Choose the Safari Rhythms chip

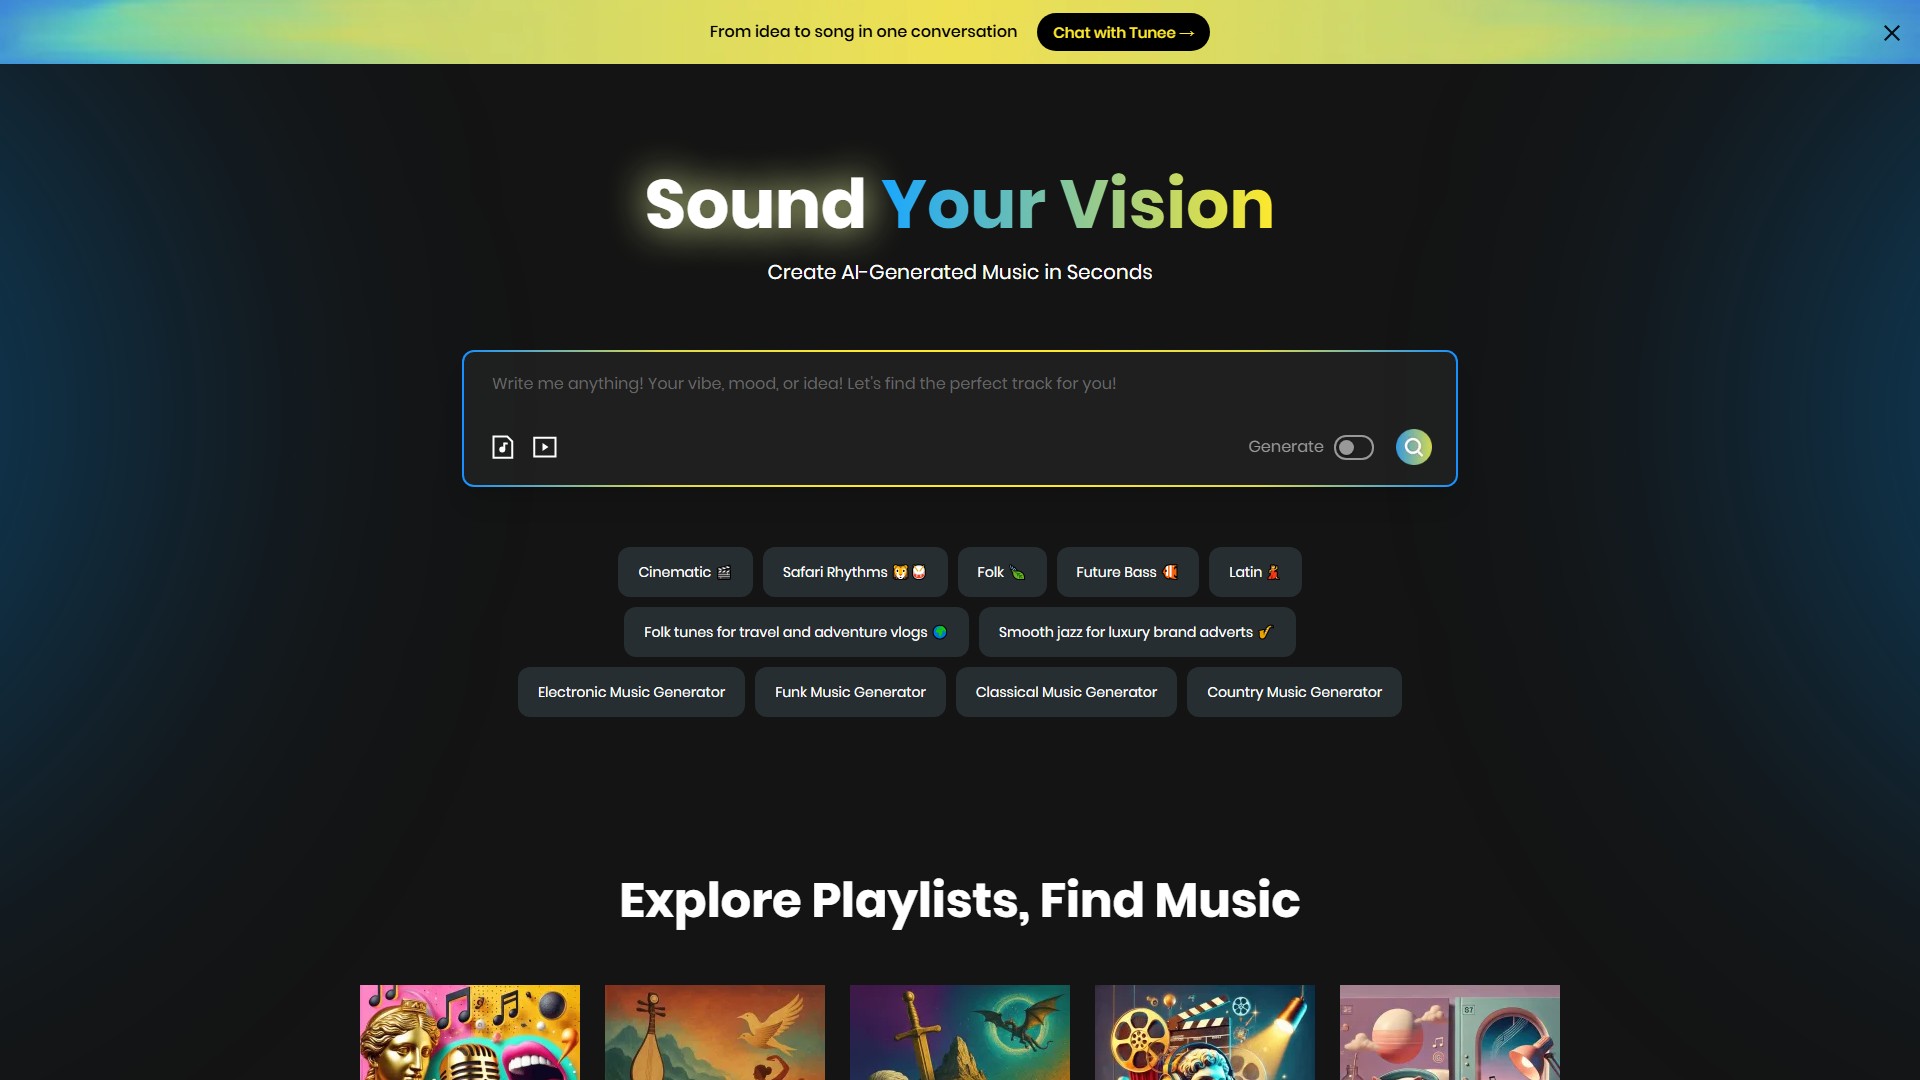(855, 572)
